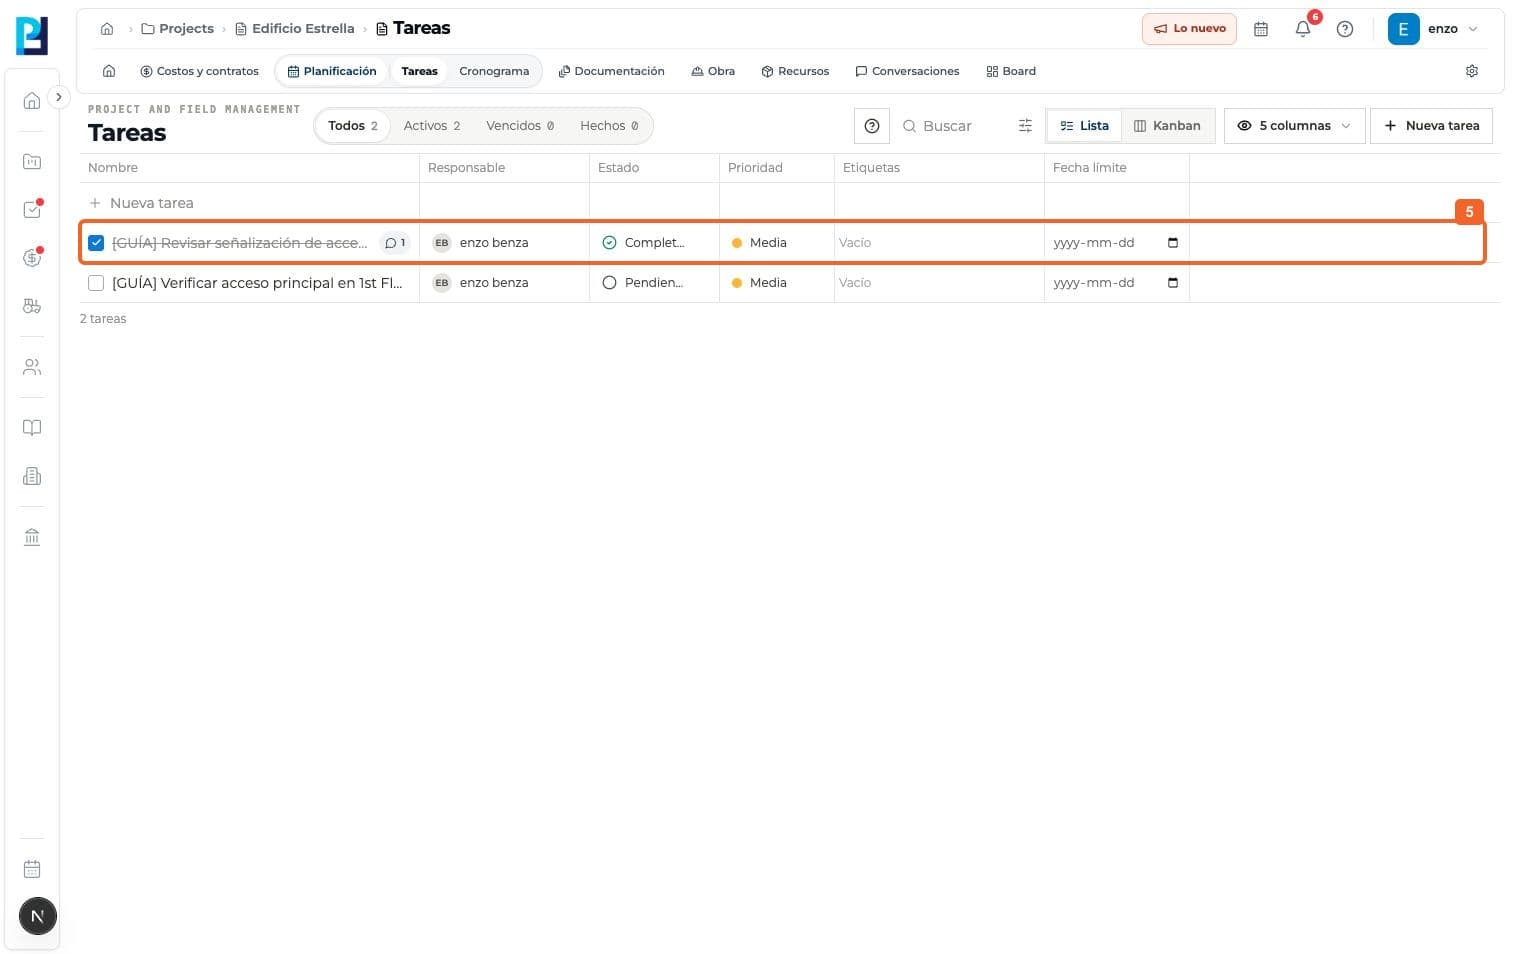1517x954 pixels.
Task: Select the Vencidos filter tab
Action: pos(520,126)
